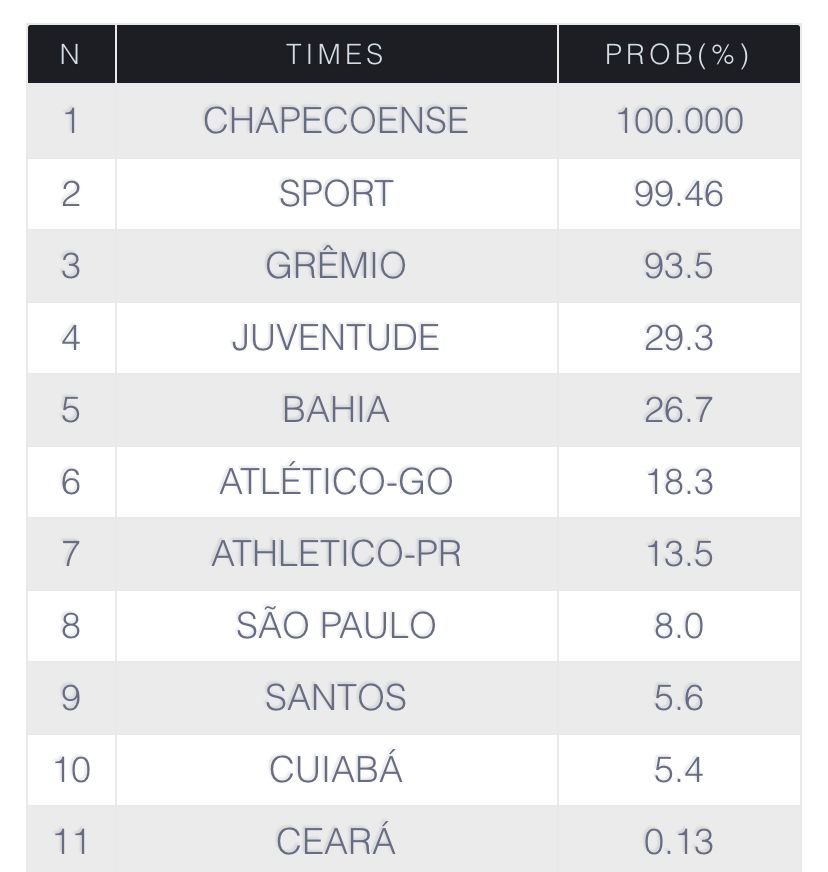The width and height of the screenshot is (828, 872).
Task: Click the PROB(%) column header
Action: pos(678,54)
